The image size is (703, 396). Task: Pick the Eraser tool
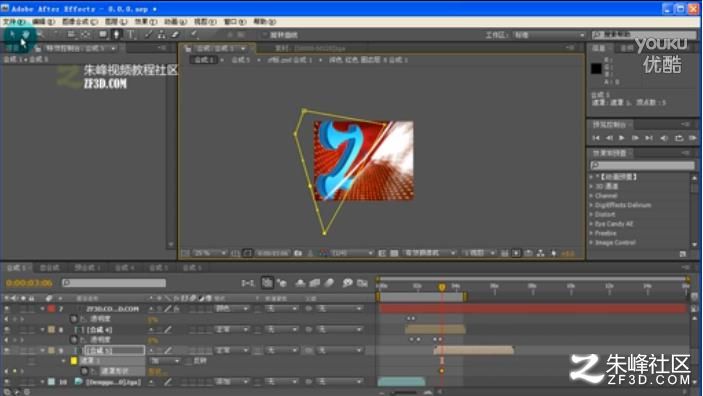click(x=175, y=35)
